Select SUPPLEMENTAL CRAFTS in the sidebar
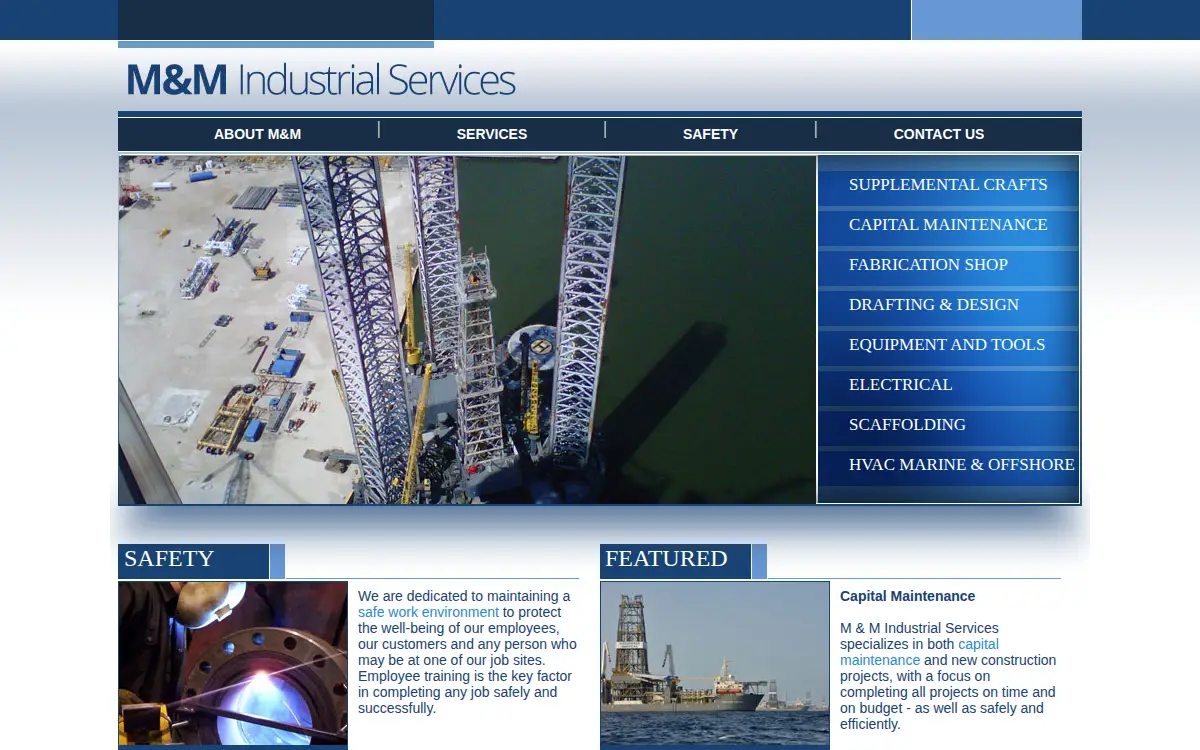 point(948,185)
